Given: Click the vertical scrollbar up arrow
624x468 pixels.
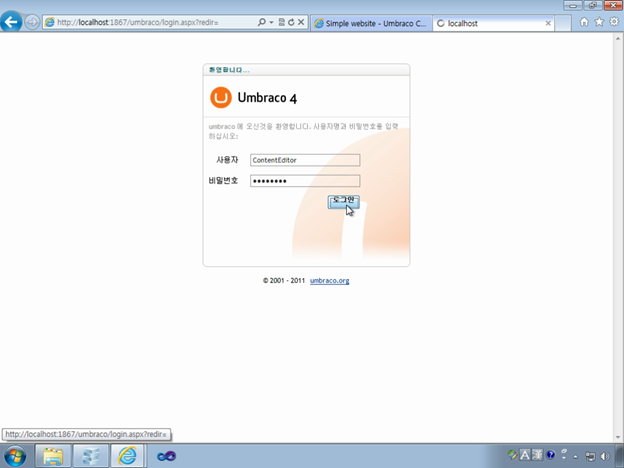Looking at the screenshot, I should [618, 39].
